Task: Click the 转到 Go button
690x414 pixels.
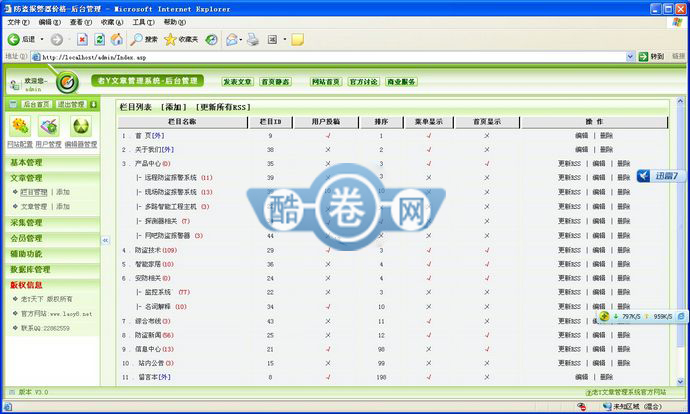Action: (651, 57)
